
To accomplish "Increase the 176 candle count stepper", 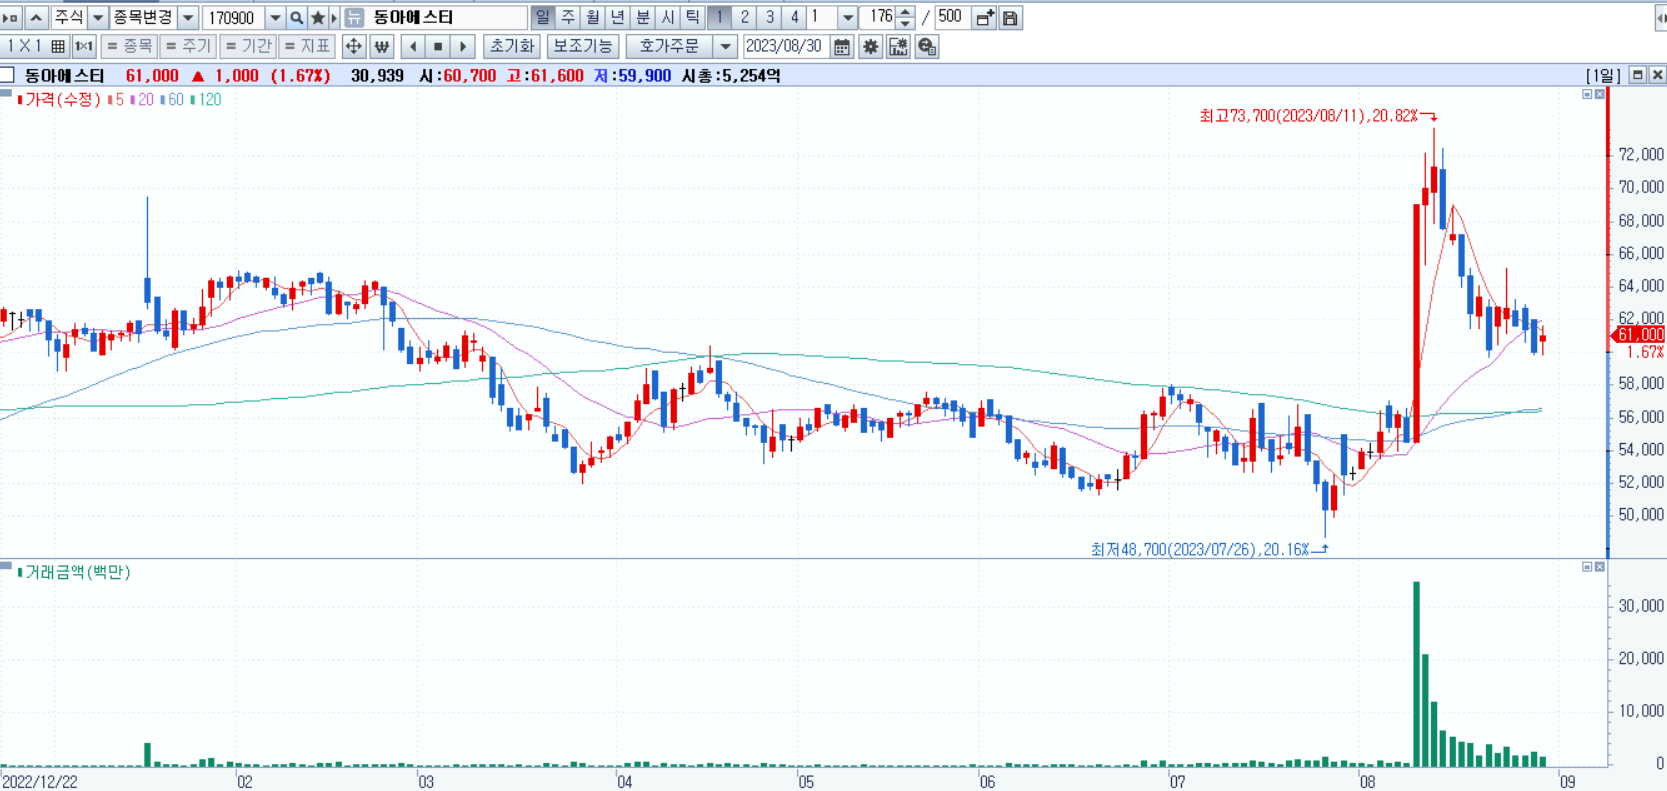I will (x=905, y=12).
